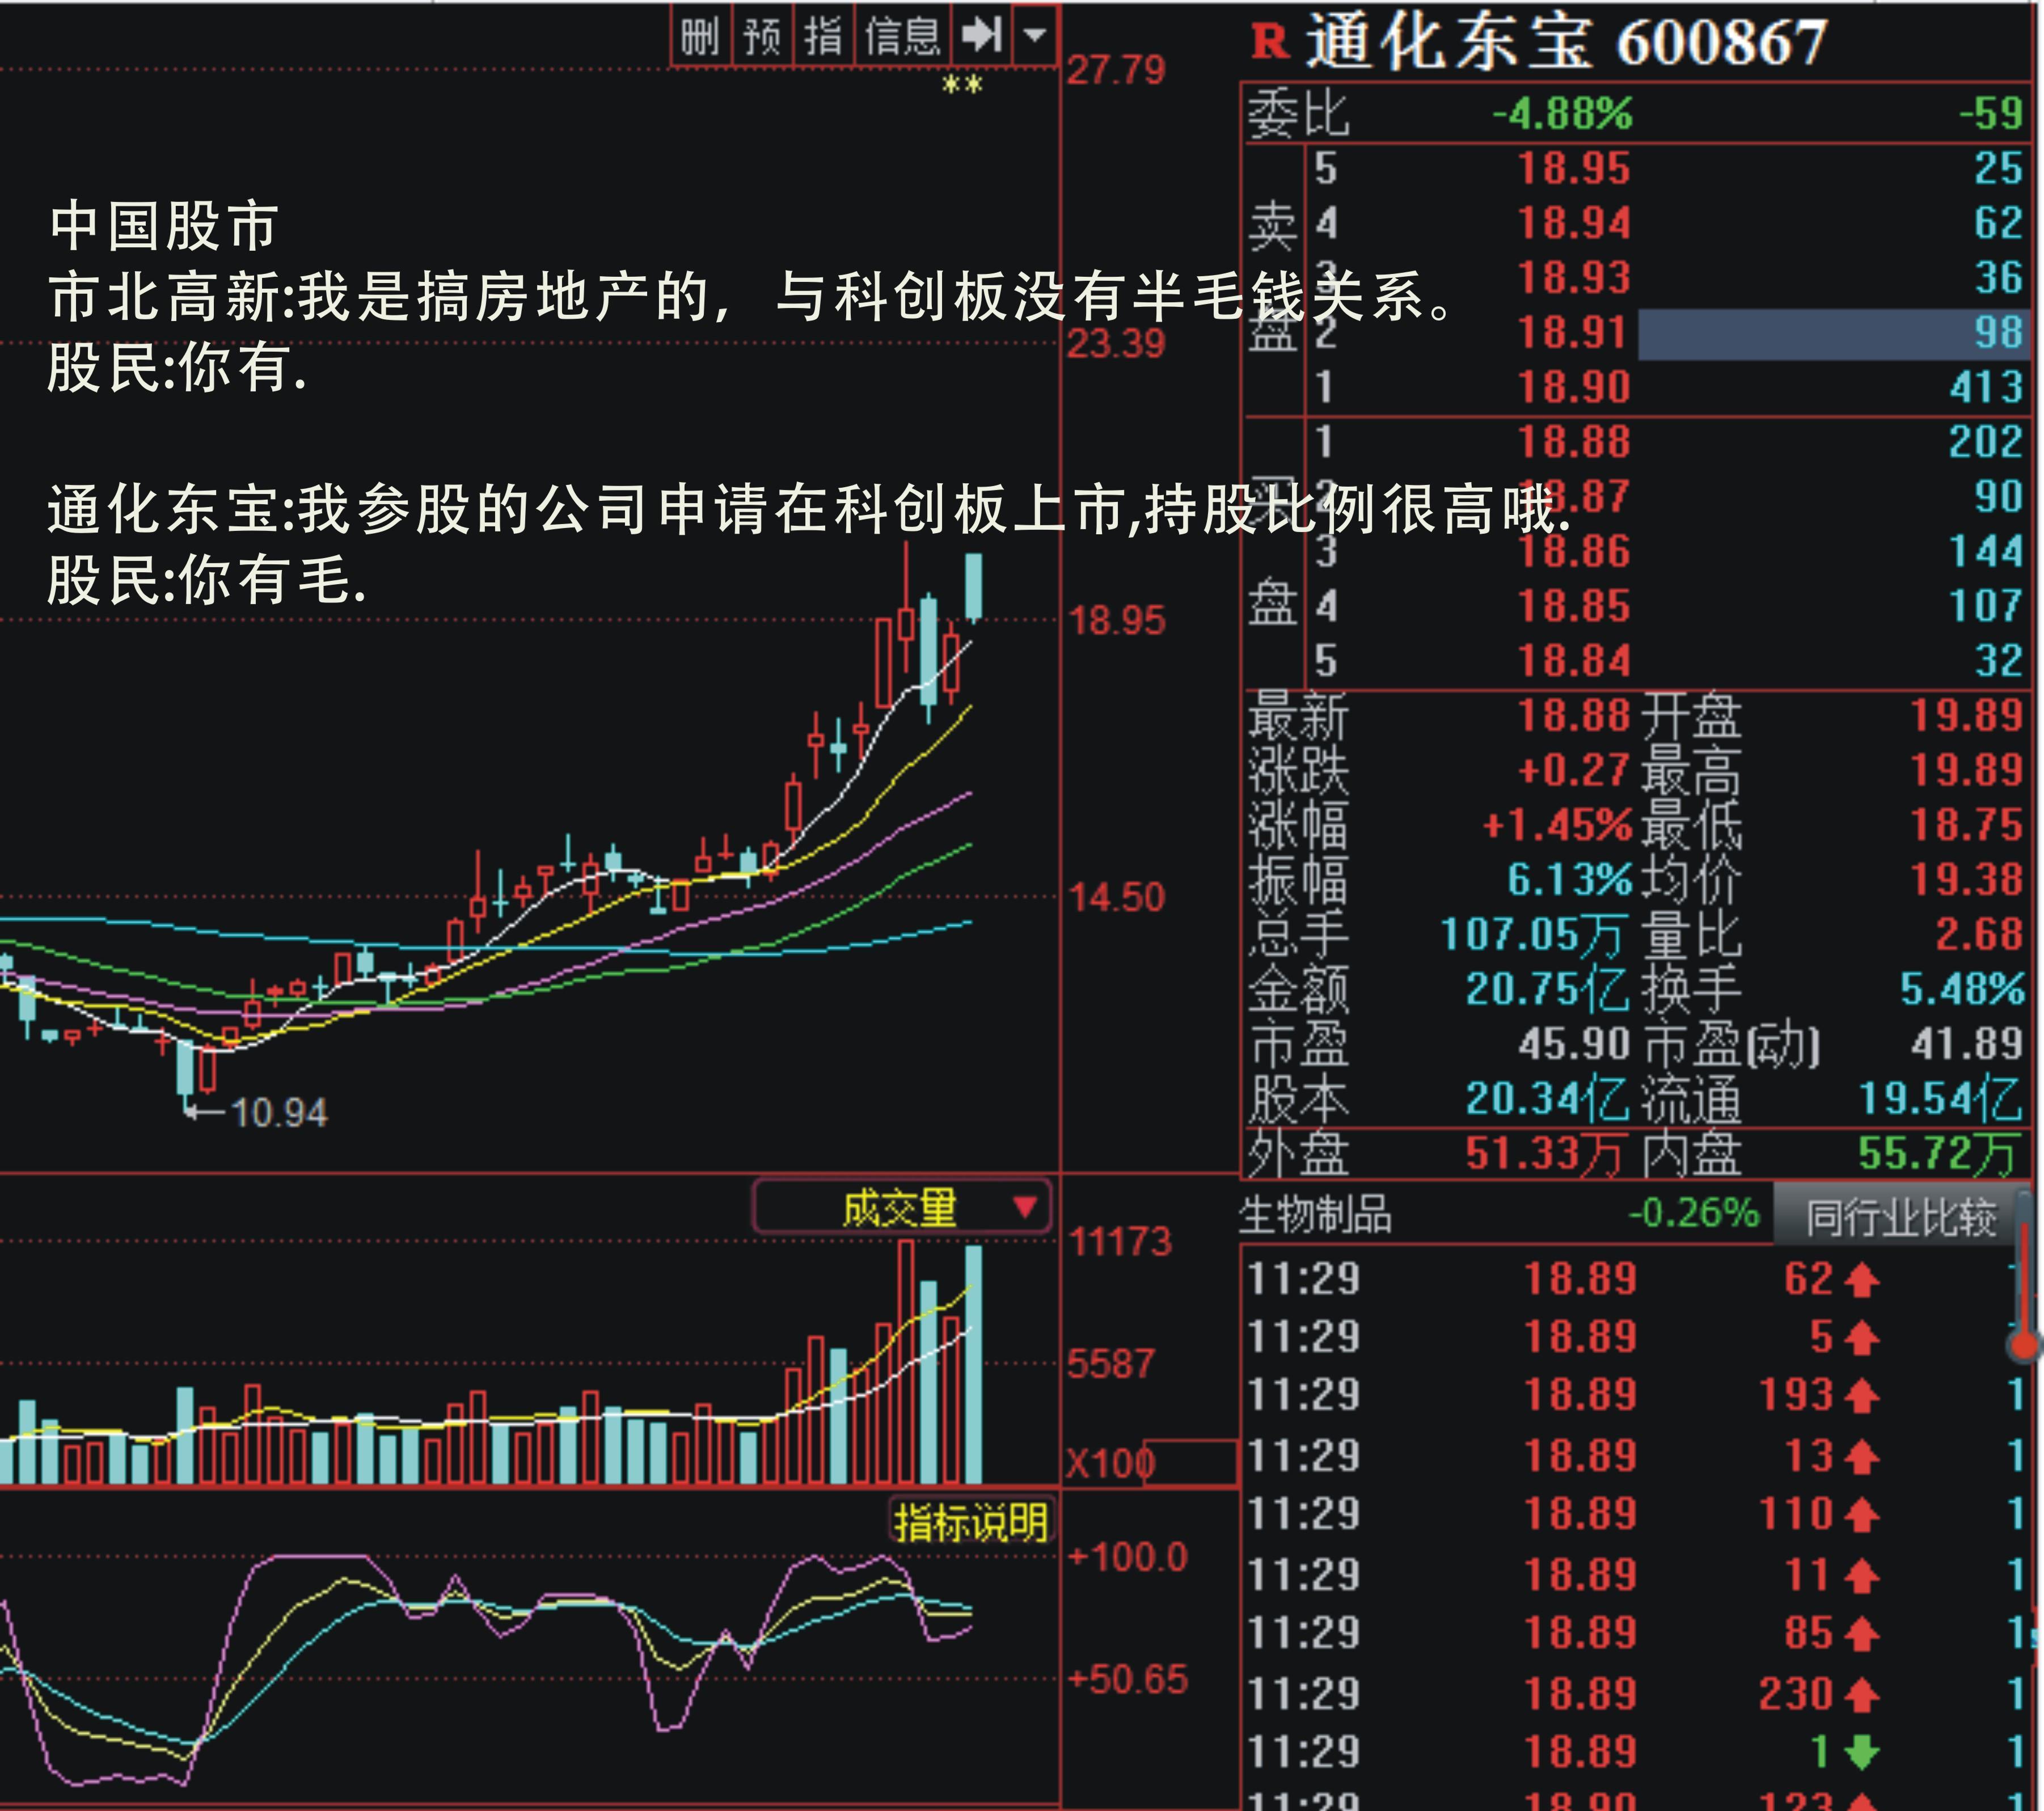Select buy level 3 price 18.86
The height and width of the screenshot is (1811, 2044).
1574,551
